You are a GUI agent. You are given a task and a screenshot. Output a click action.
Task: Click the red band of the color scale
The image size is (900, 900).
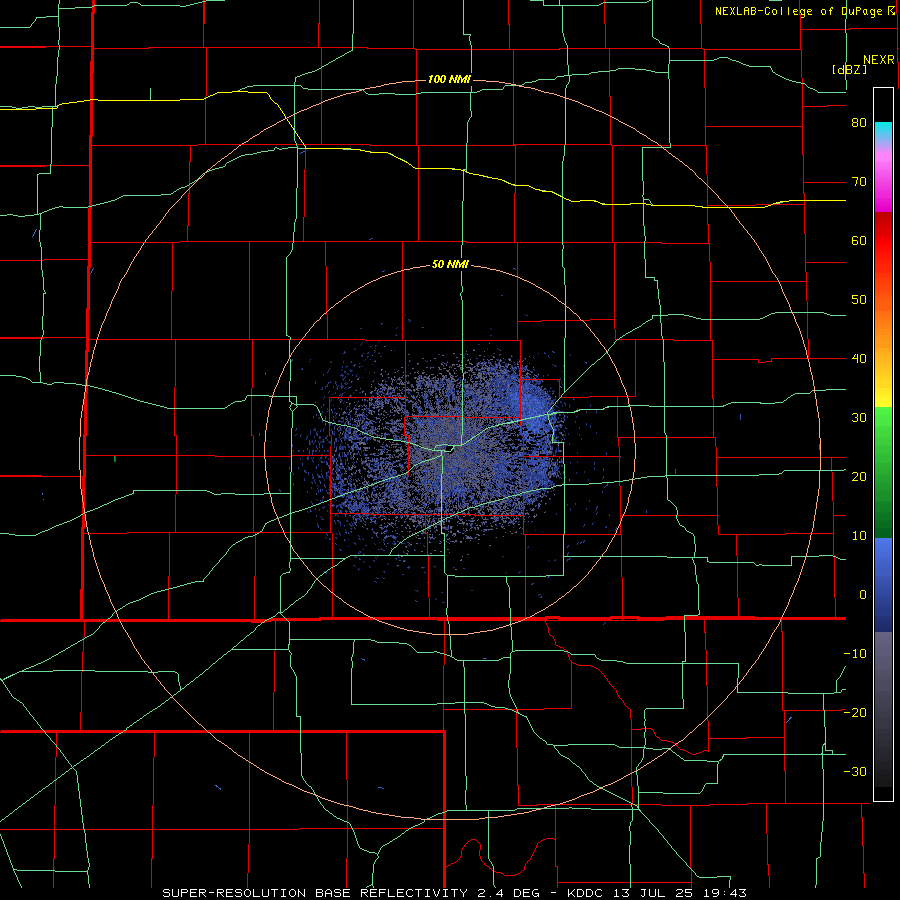click(883, 241)
